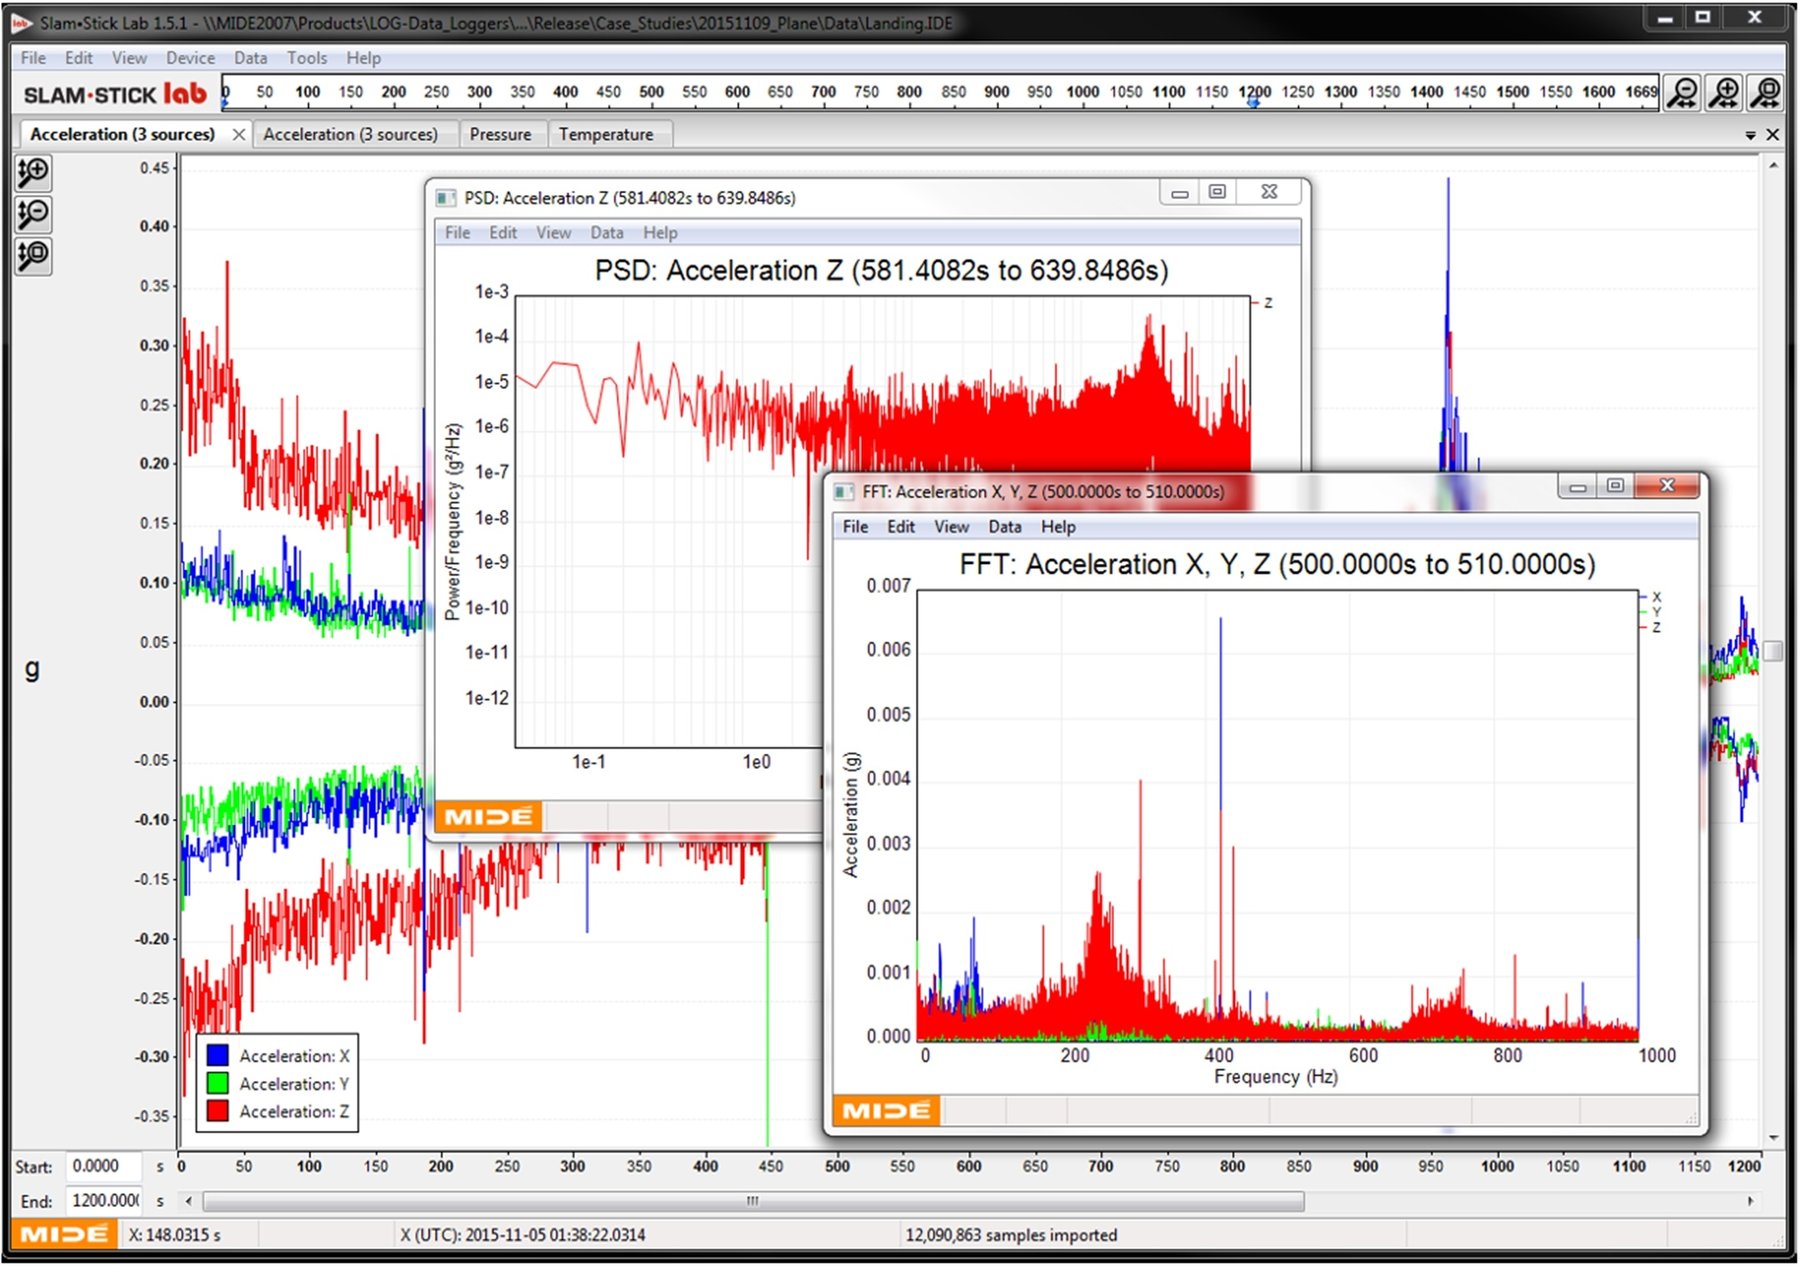This screenshot has width=1800, height=1266.
Task: Click the SLAM STICK lab logo
Action: coord(110,92)
